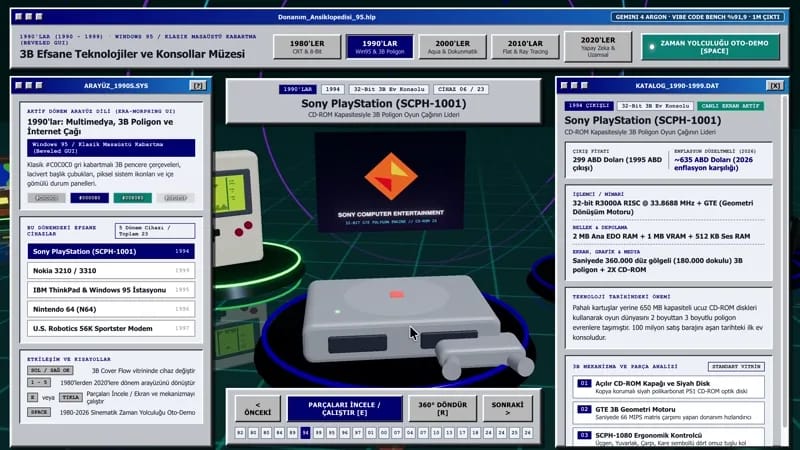Click the 01 badge of Açılır CD-ROM Kapağı
Screen dimensions: 800x450
584,383
